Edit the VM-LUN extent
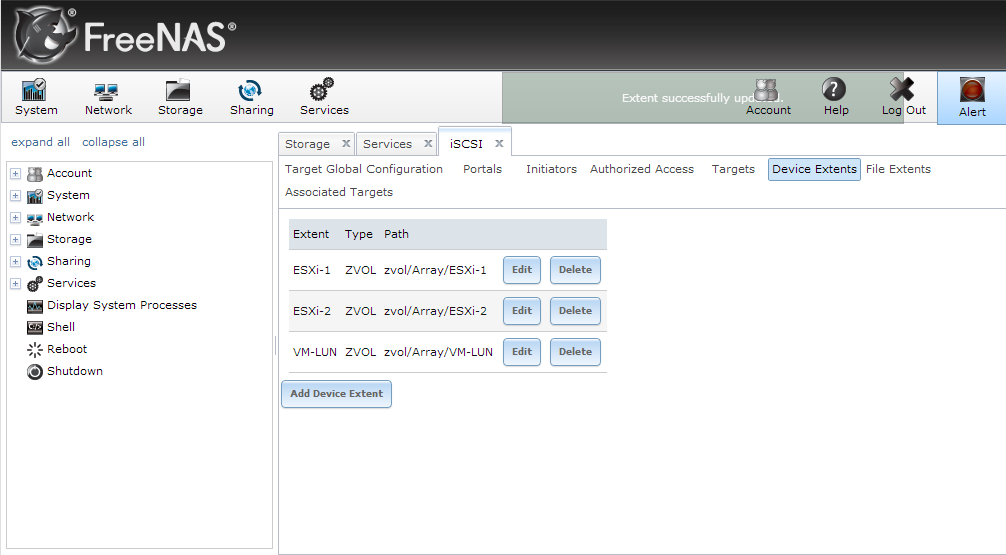Viewport: 1006px width, 555px height. point(522,352)
